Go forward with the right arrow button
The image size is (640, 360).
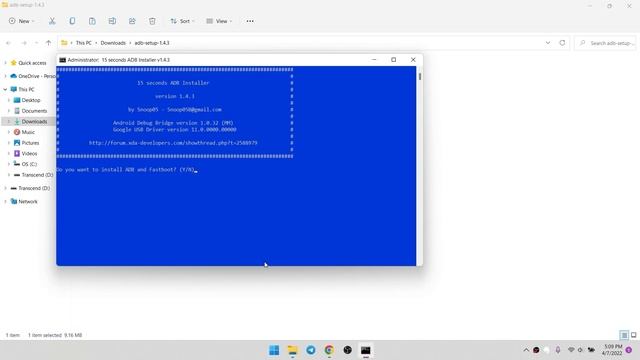(x=24, y=43)
